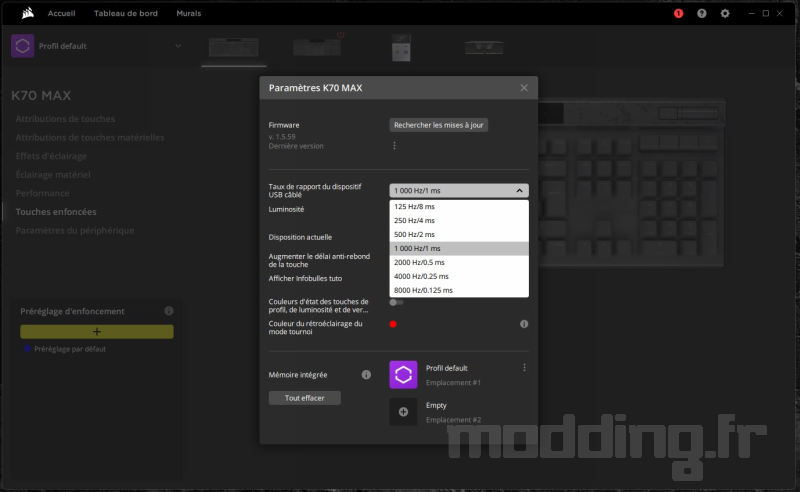Select Profil default slot purple icon
This screenshot has width=800, height=492.
coord(403,375)
